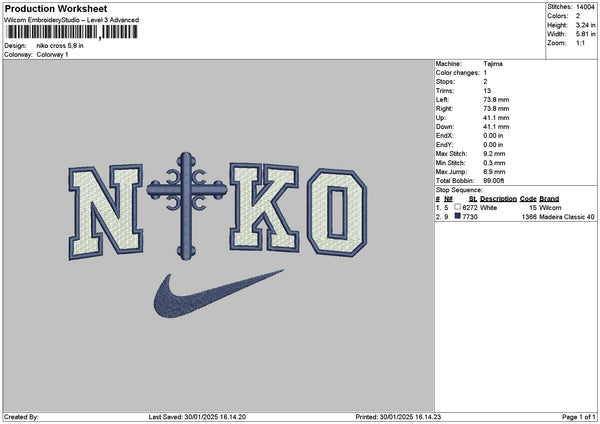Click the Down value '41.1 mm'

point(496,127)
